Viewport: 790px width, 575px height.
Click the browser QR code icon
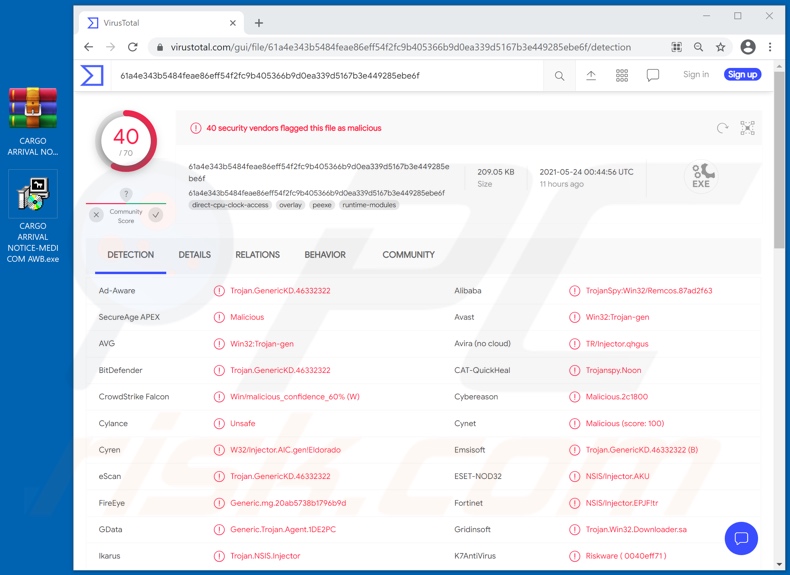(677, 47)
